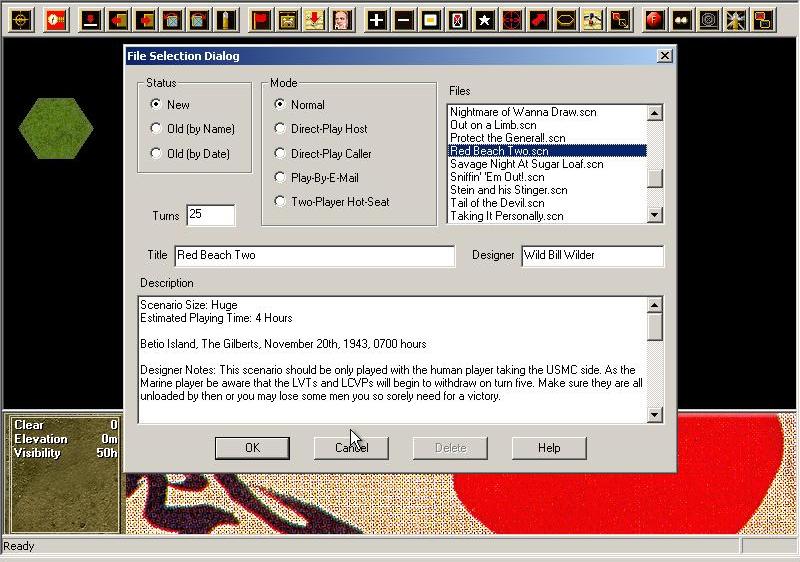Click the plus sign toolbar icon
Image resolution: width=800 pixels, height=562 pixels.
376,19
